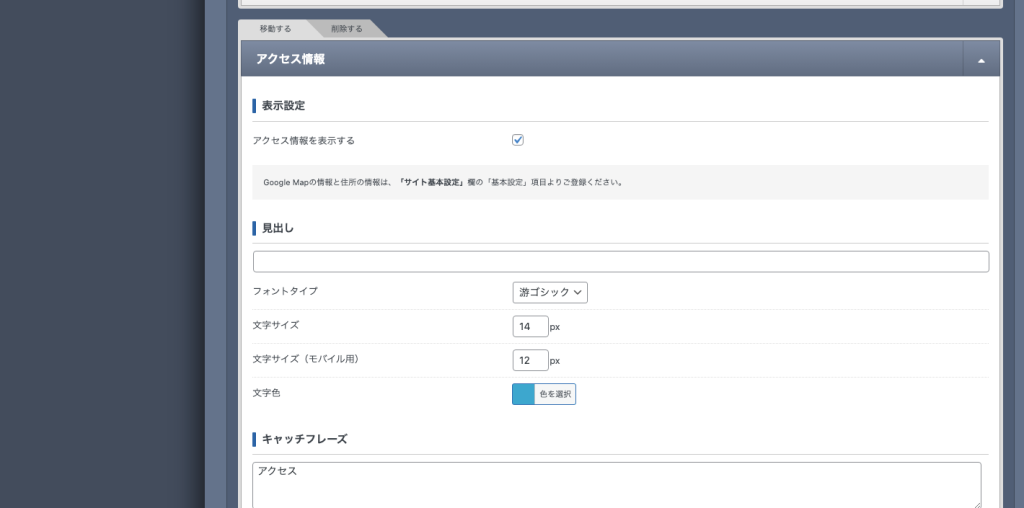
Task: Click the 文字サイズ（モバイル用） label
Action: 306,359
